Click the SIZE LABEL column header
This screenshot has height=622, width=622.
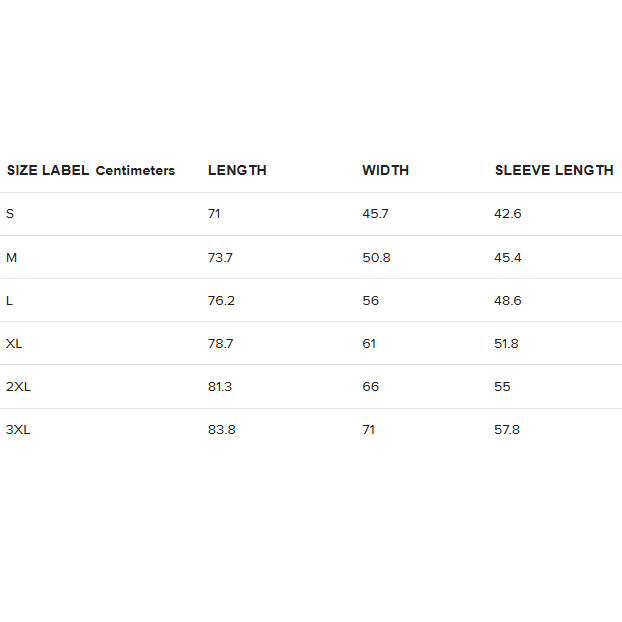point(48,170)
